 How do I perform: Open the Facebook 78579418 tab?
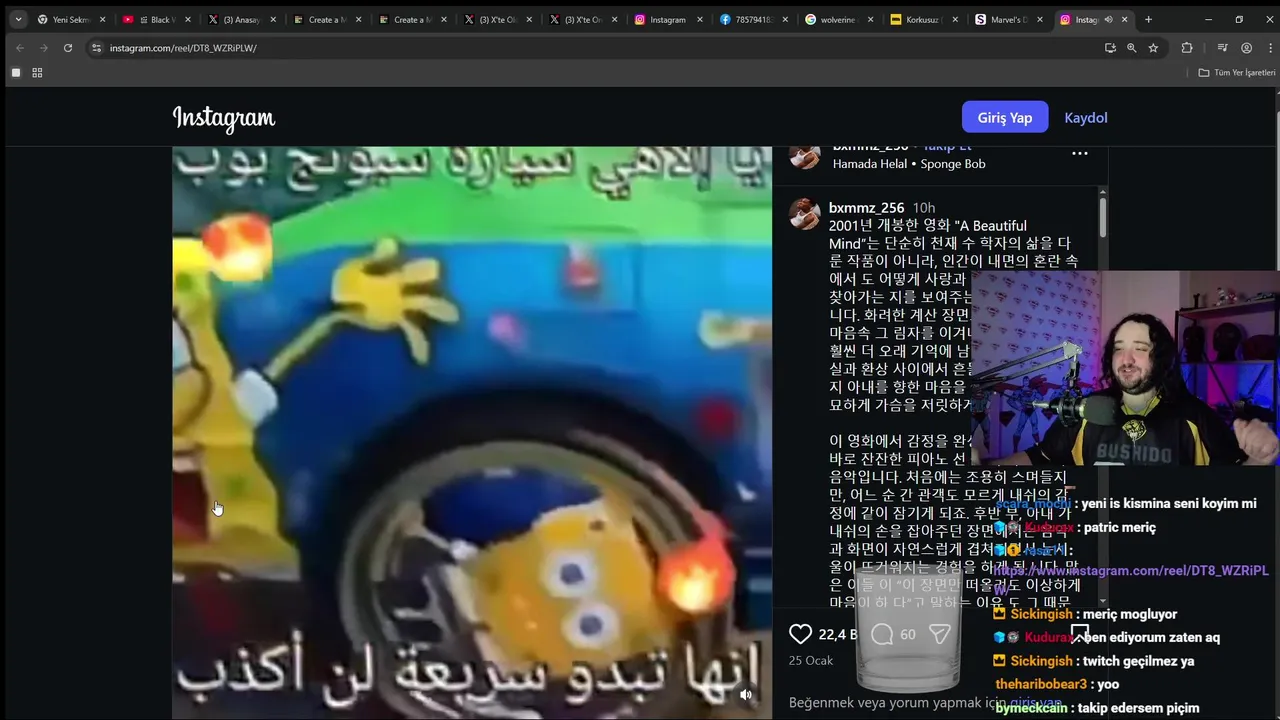click(752, 19)
